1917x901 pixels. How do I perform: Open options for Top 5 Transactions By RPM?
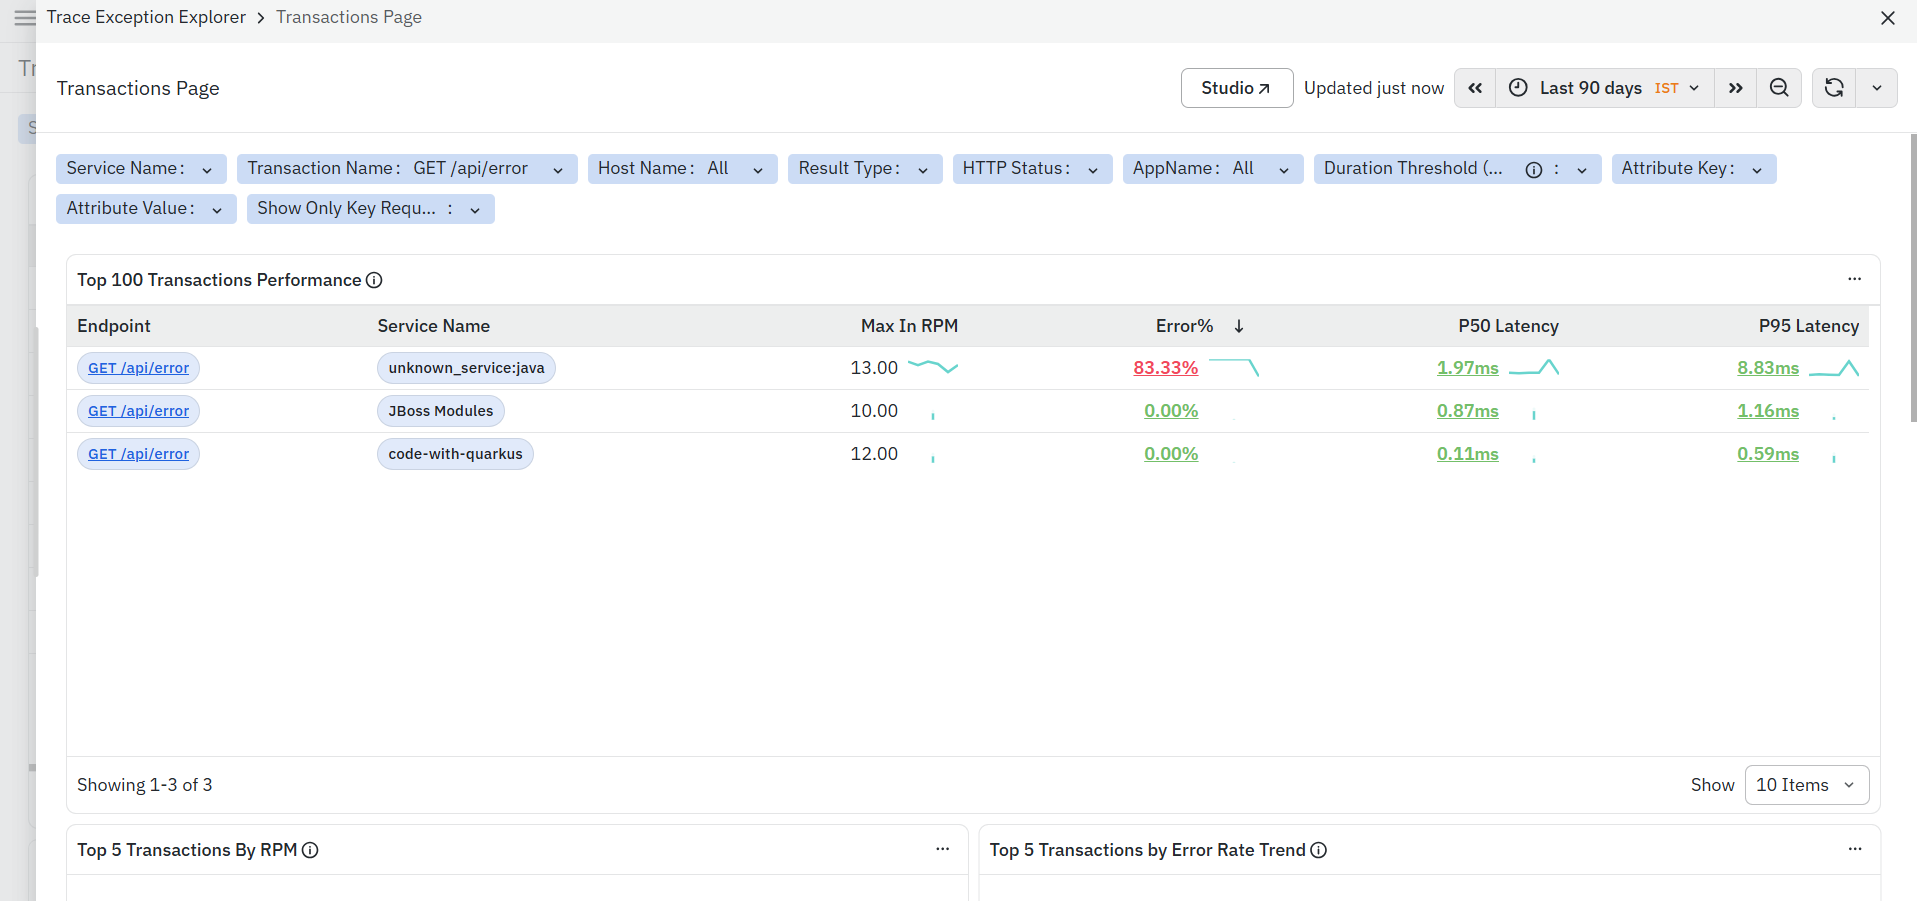pyautogui.click(x=943, y=849)
